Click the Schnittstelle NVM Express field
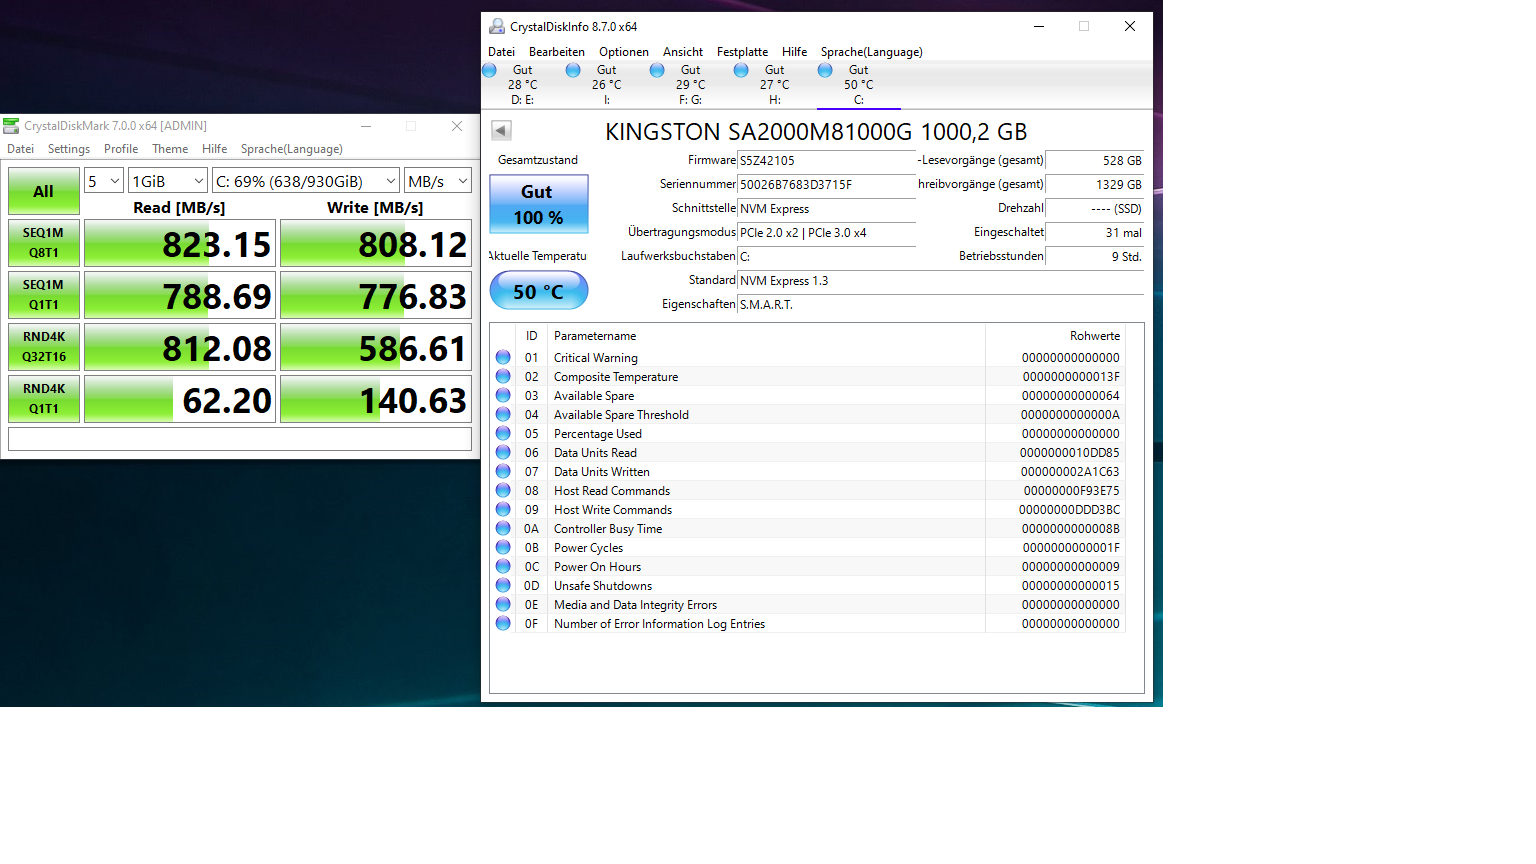The height and width of the screenshot is (864, 1536). pyautogui.click(x=826, y=208)
